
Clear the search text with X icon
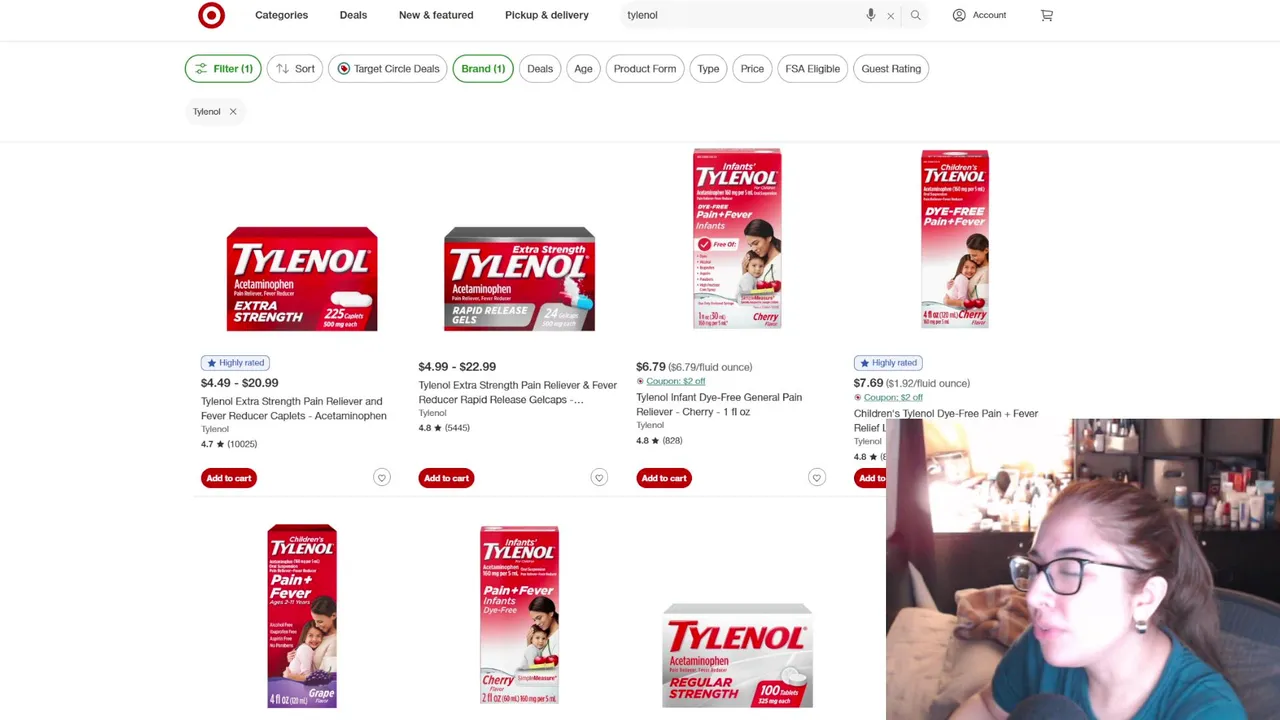[x=890, y=16]
